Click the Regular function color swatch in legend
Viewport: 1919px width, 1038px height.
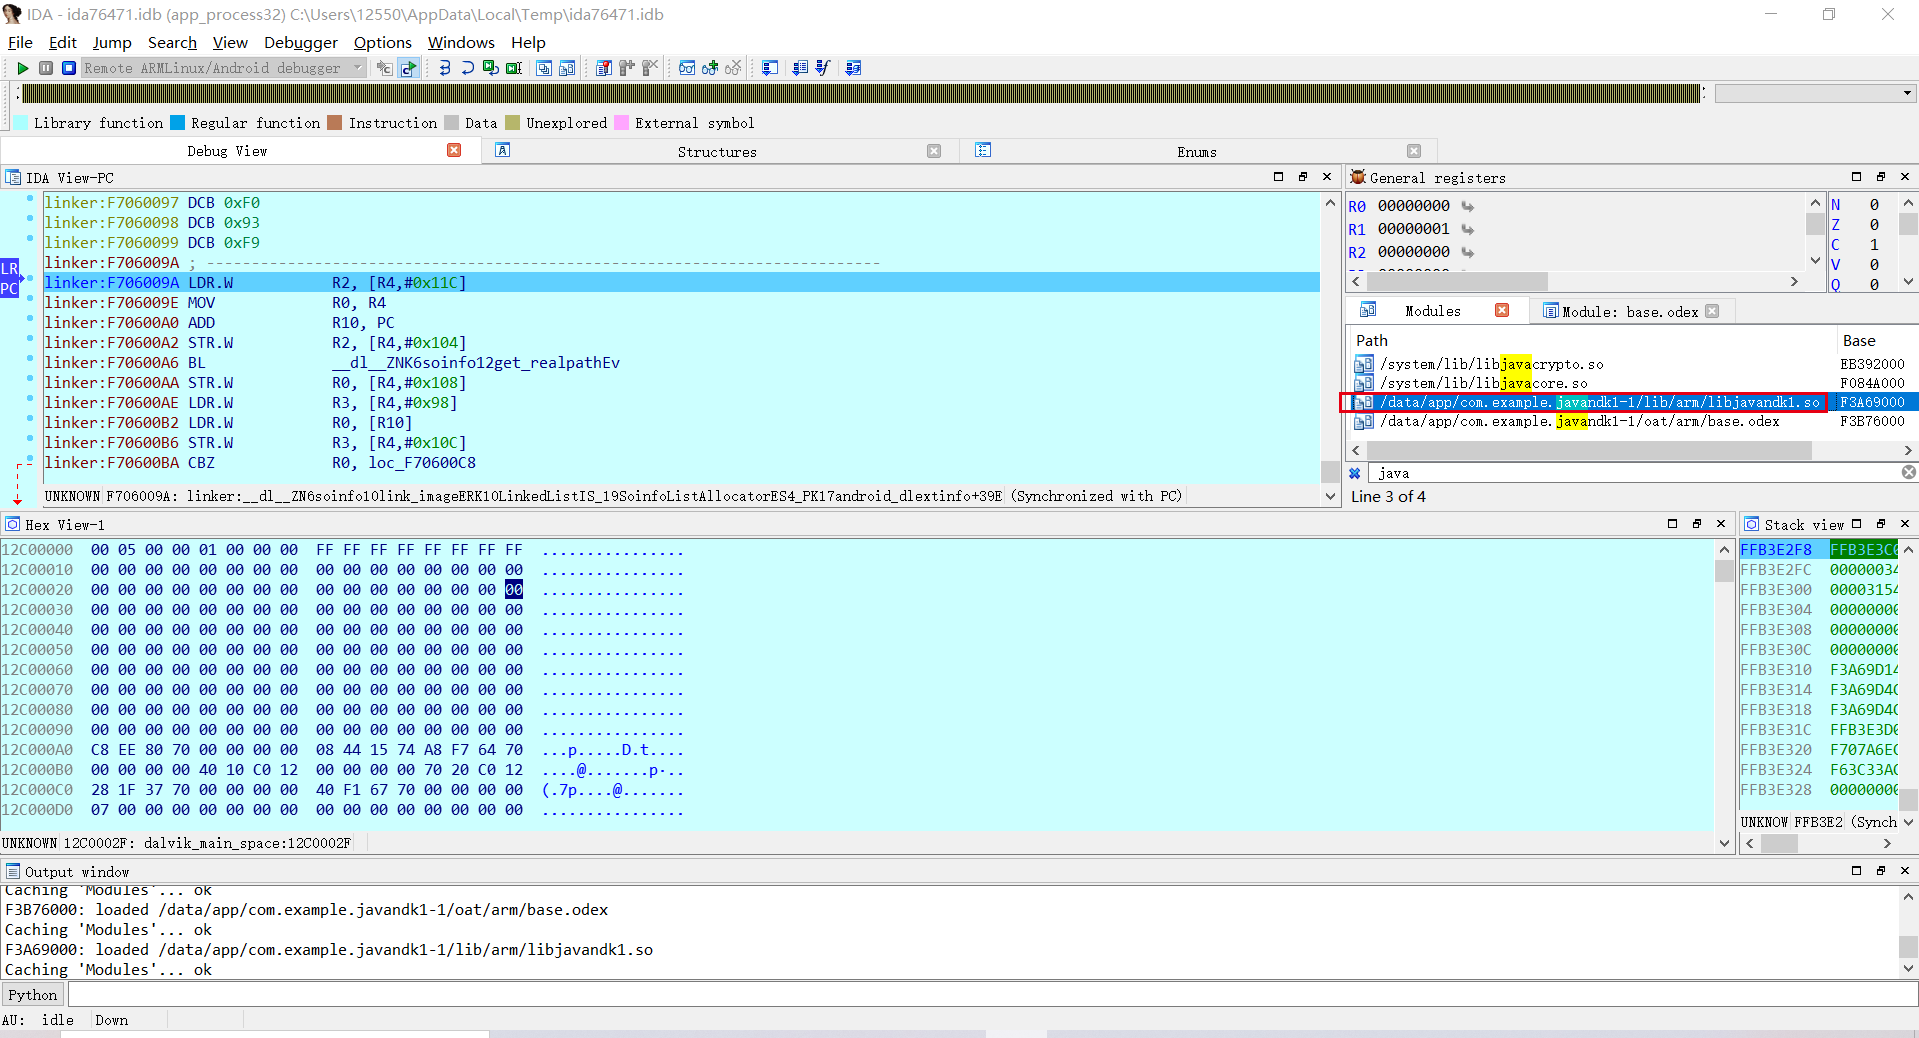tap(178, 123)
